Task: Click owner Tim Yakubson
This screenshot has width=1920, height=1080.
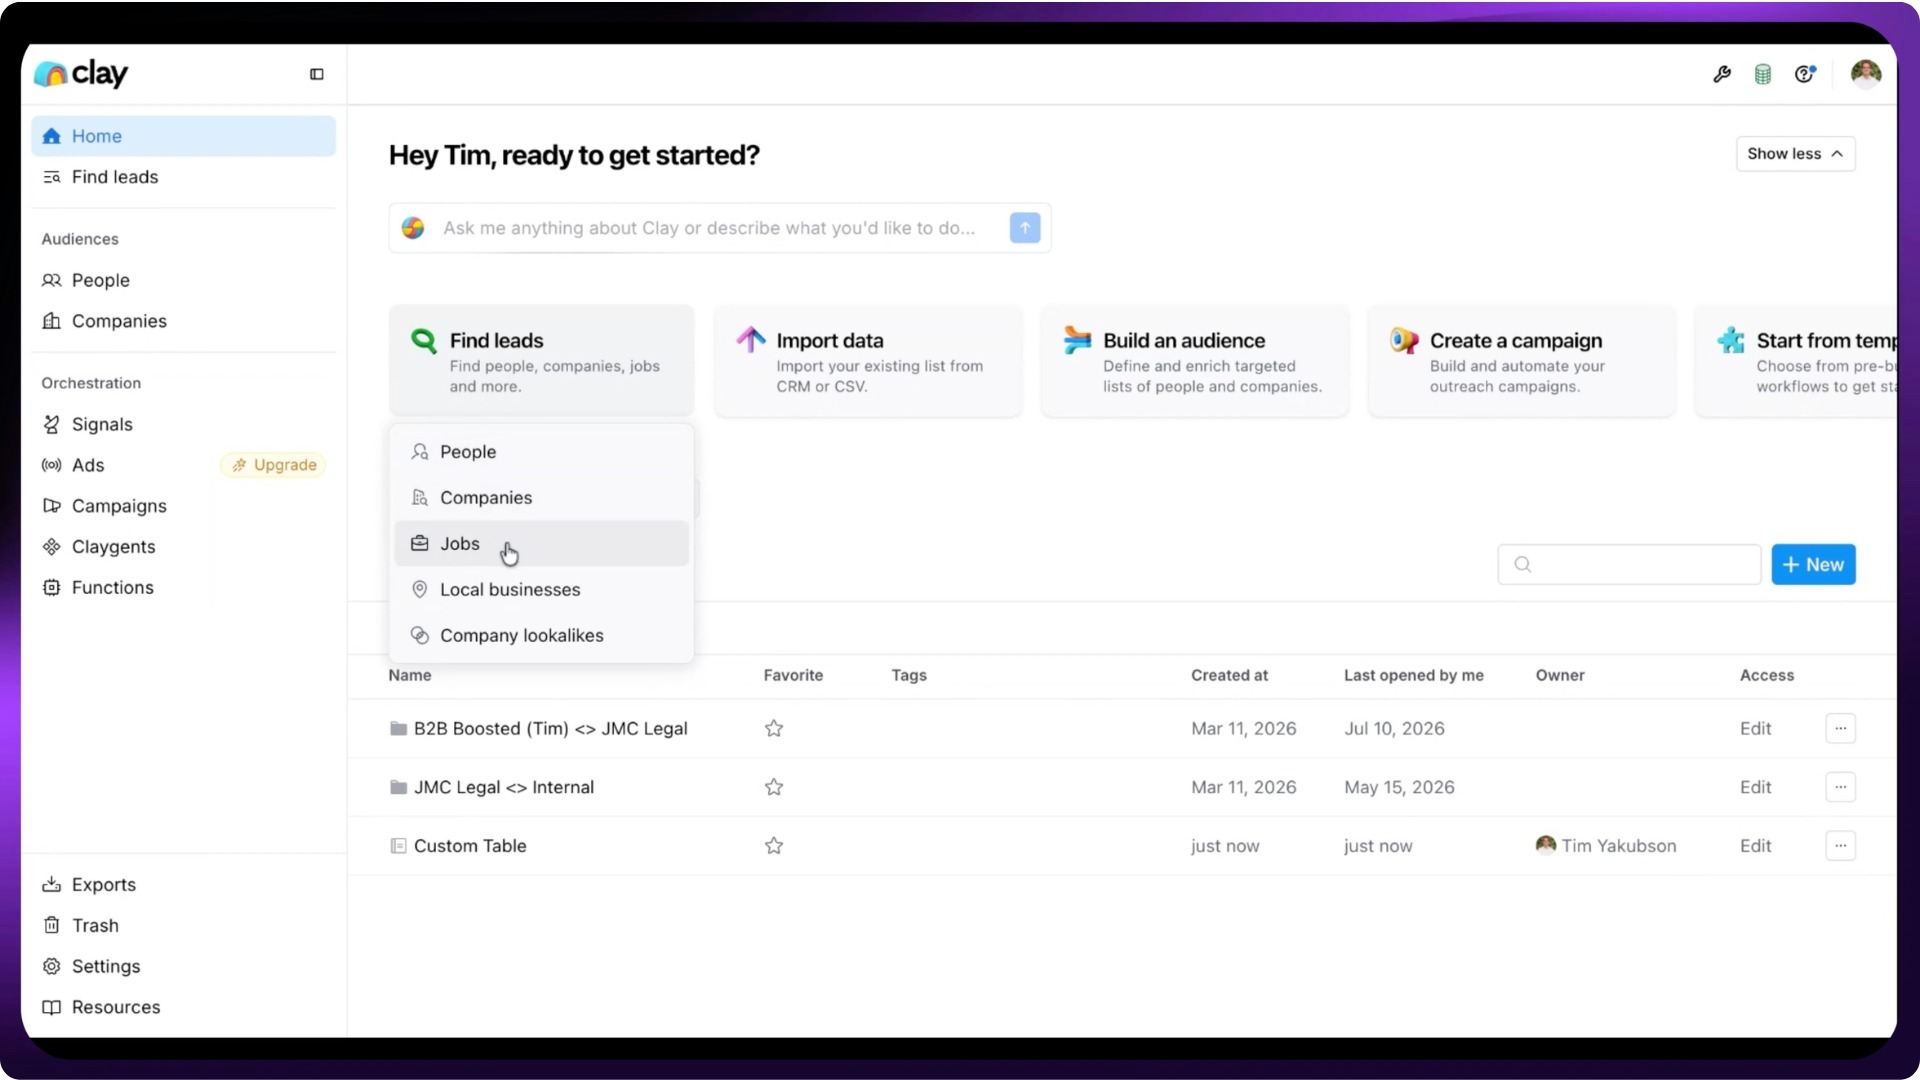Action: point(1606,846)
